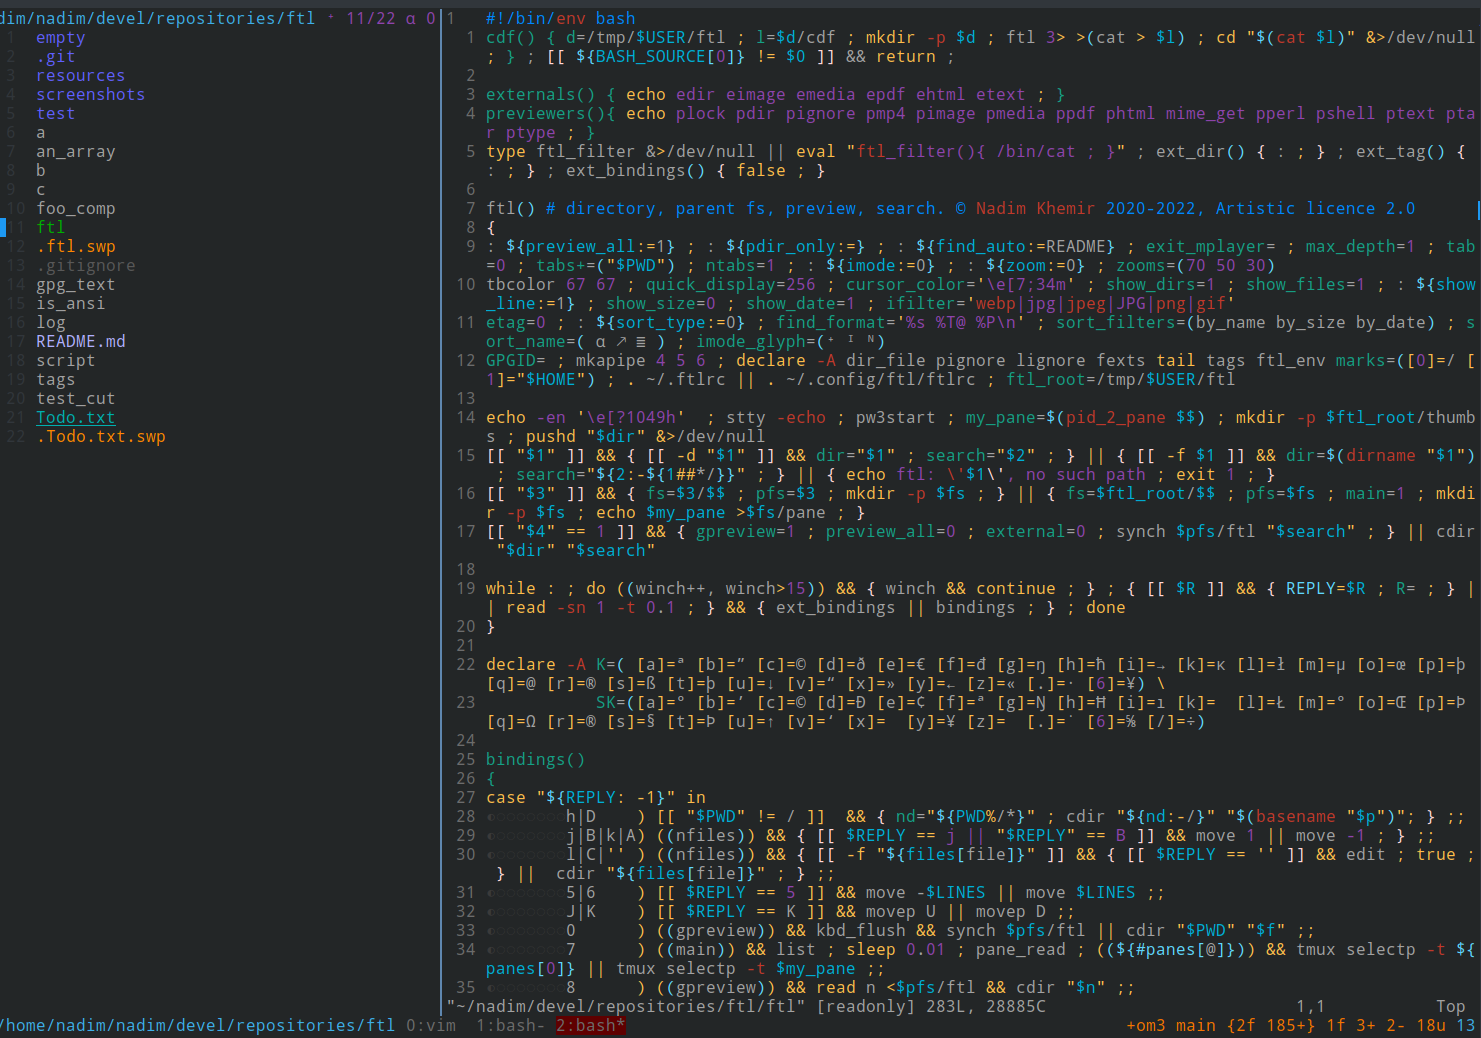Image resolution: width=1481 pixels, height=1038 pixels.
Task: Click the 'J|K' key binding case
Action: [581, 912]
